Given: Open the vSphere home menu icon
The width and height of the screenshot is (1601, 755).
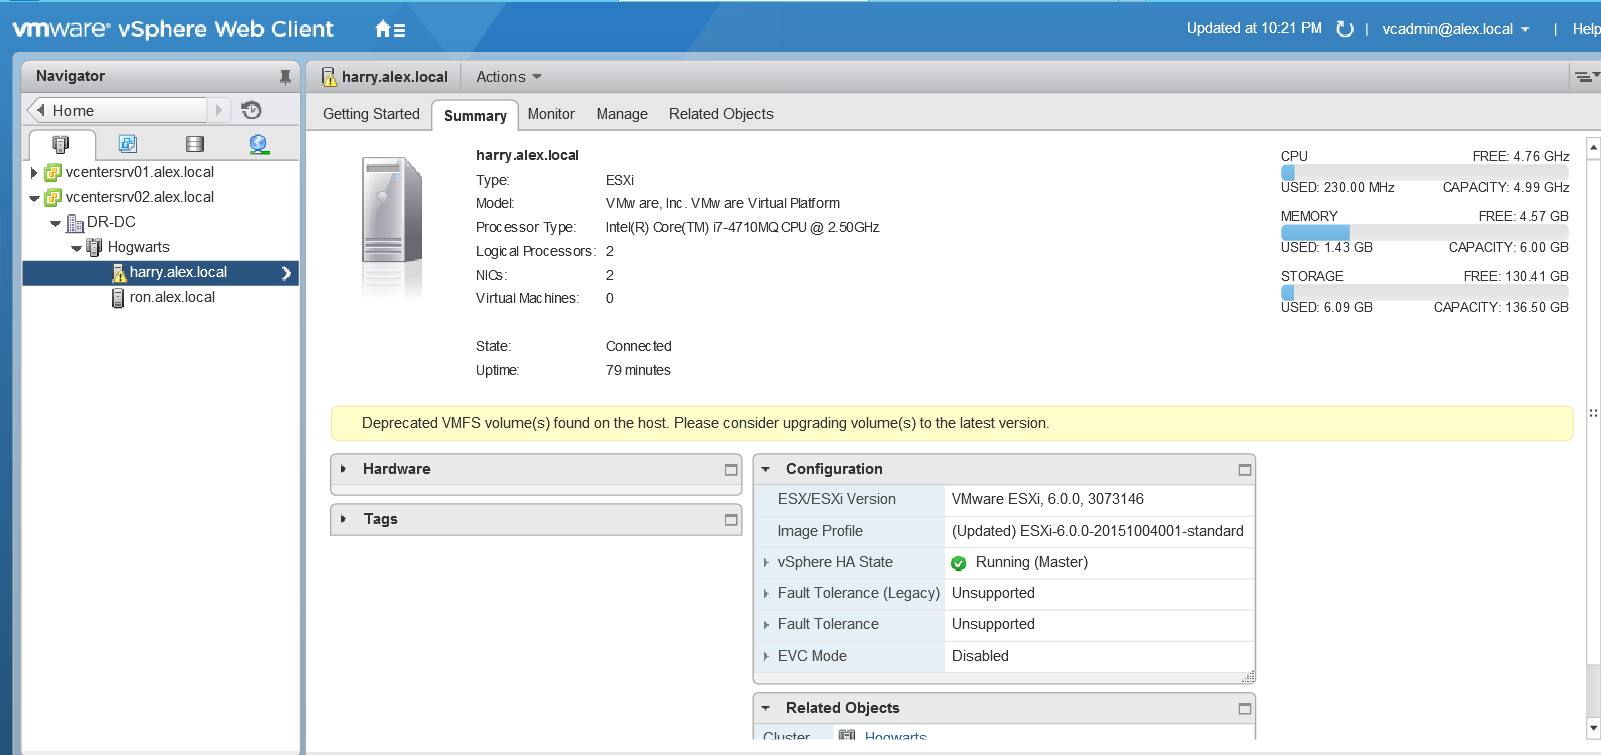Looking at the screenshot, I should click(x=389, y=30).
